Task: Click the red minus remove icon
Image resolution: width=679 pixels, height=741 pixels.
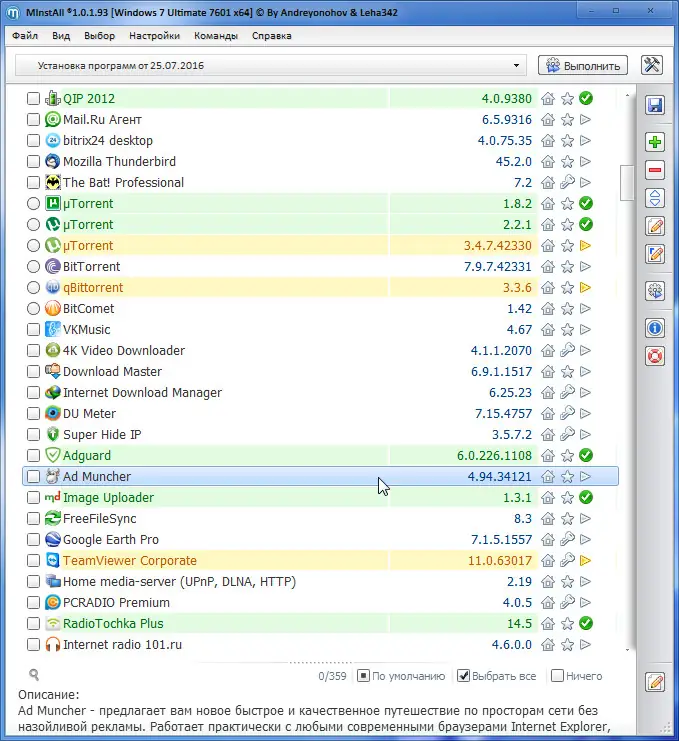Action: point(656,170)
